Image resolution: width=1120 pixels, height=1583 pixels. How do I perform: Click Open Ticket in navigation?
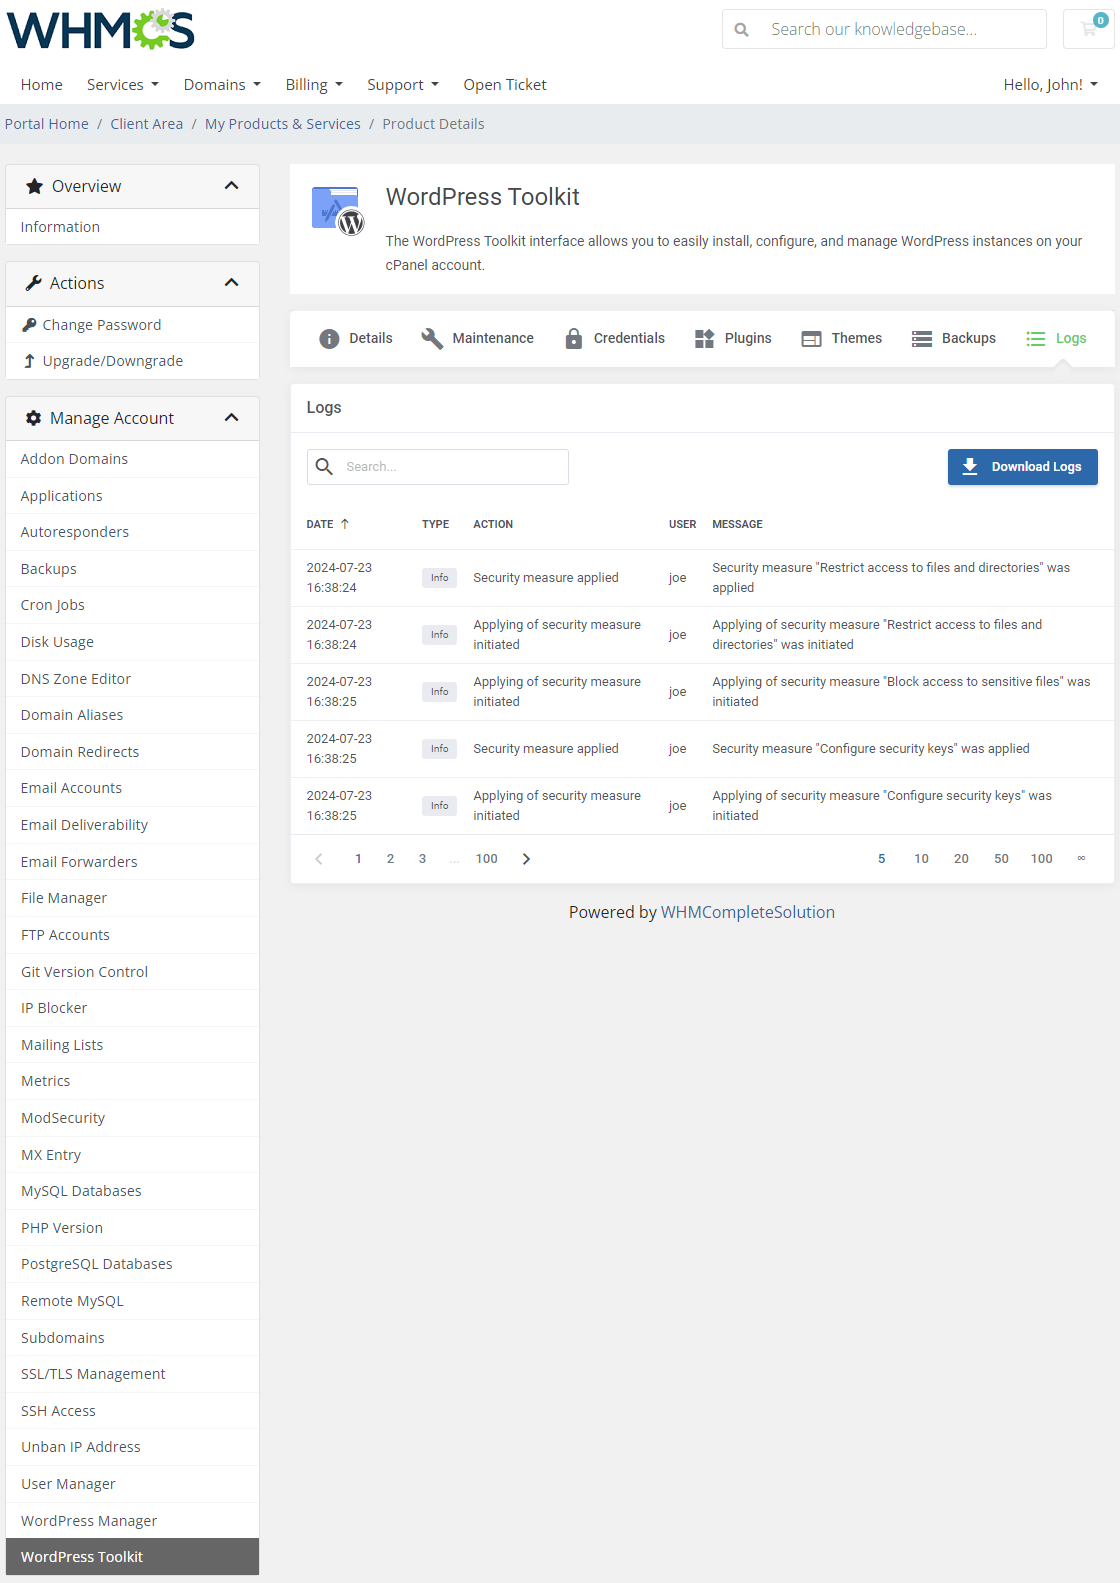point(505,85)
